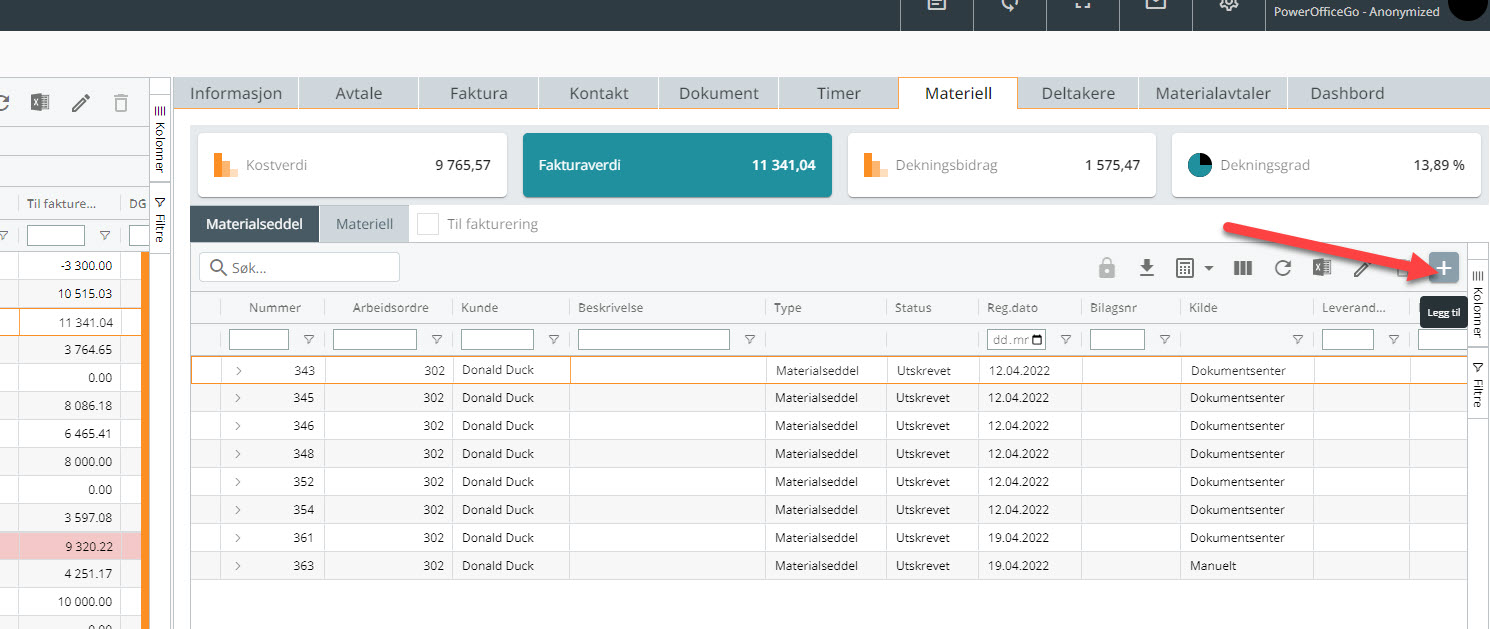The height and width of the screenshot is (629, 1490).
Task: Click the Reg.dato date filter field
Action: pyautogui.click(x=1017, y=340)
